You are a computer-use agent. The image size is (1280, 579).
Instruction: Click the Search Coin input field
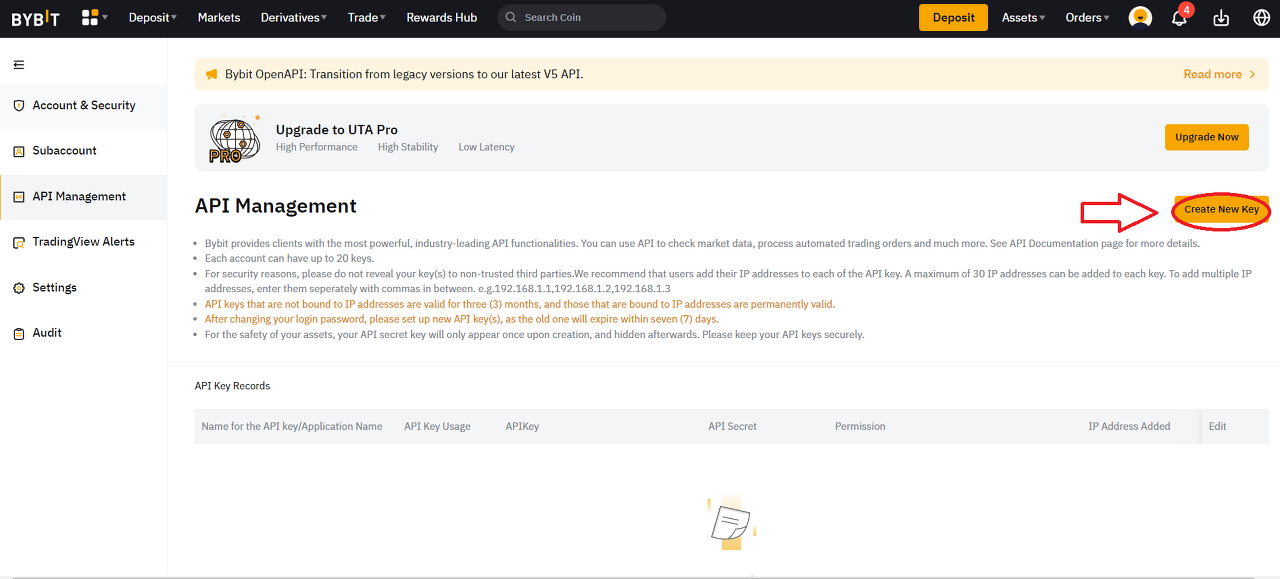[582, 17]
